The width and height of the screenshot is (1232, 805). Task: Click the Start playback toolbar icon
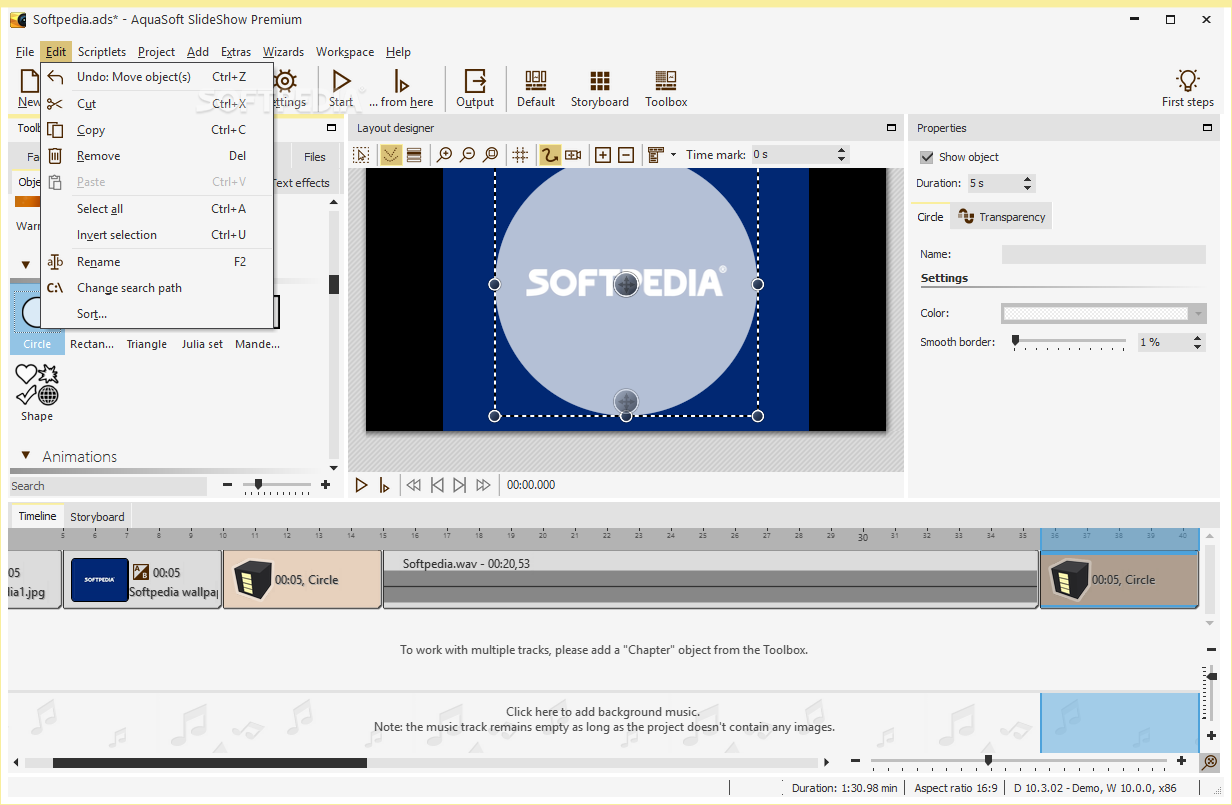click(341, 81)
